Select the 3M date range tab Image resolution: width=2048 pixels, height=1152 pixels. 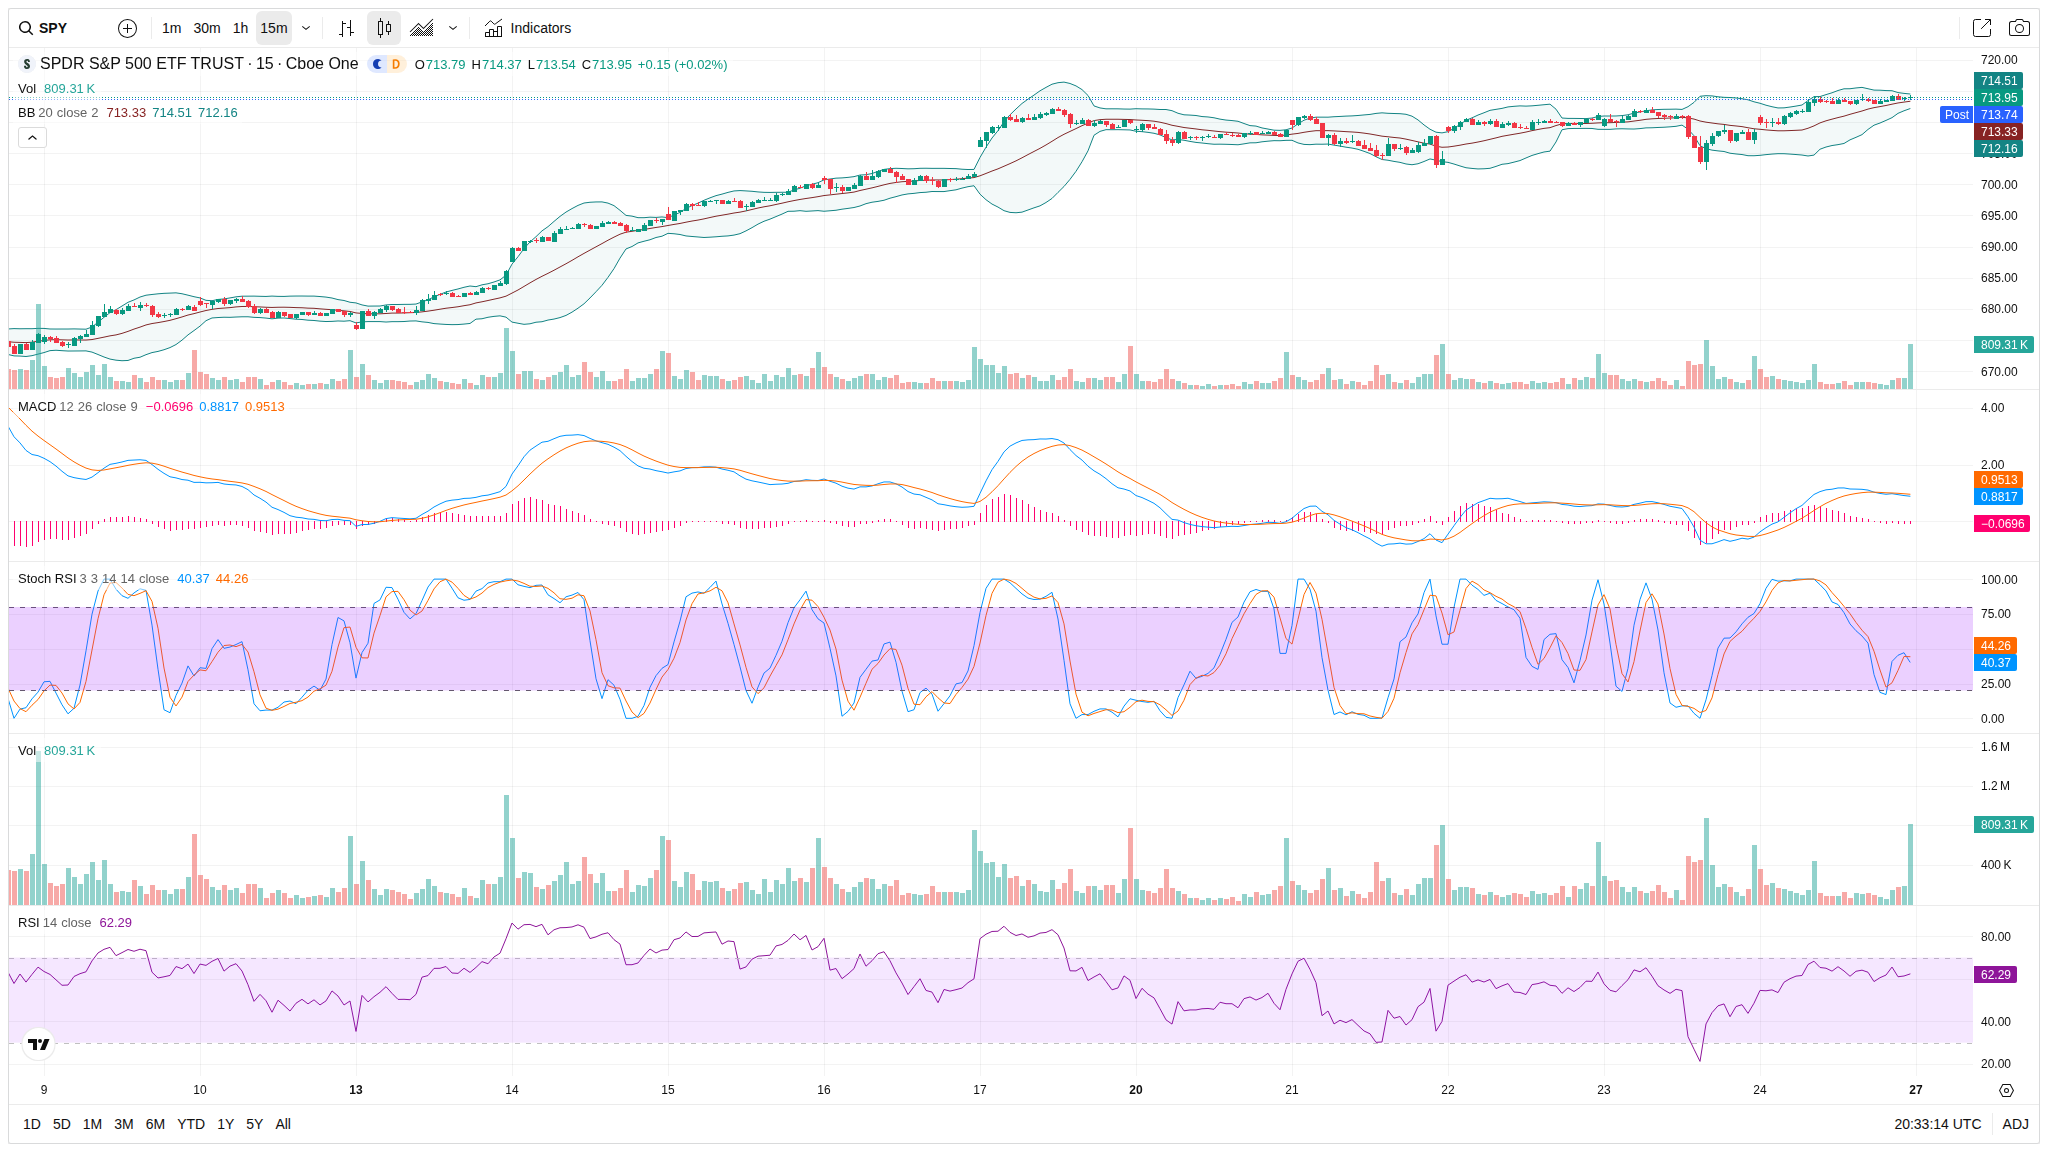(124, 1124)
